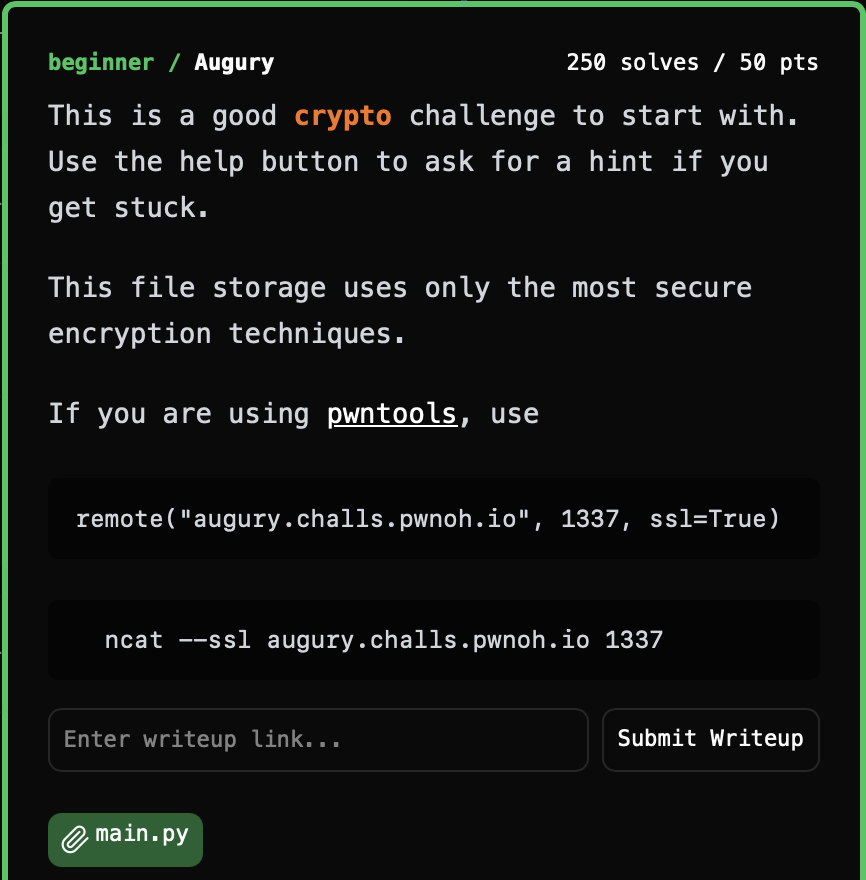Click the Augury challenge title
The width and height of the screenshot is (866, 880).
pyautogui.click(x=234, y=63)
